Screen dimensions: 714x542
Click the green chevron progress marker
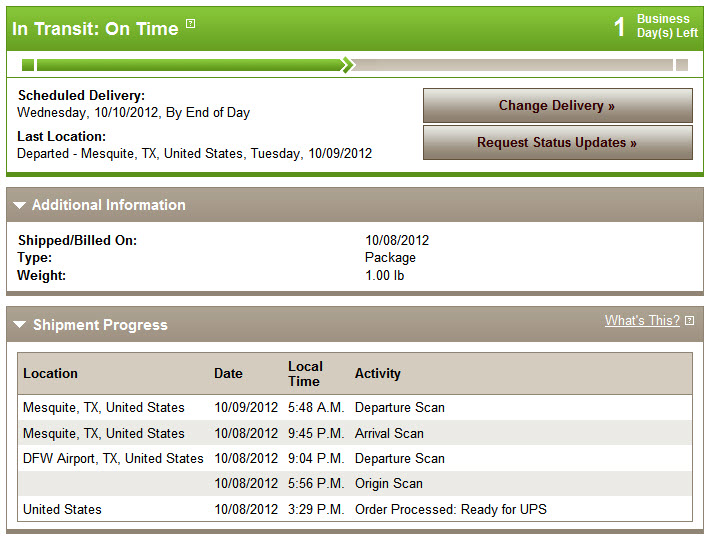(348, 65)
